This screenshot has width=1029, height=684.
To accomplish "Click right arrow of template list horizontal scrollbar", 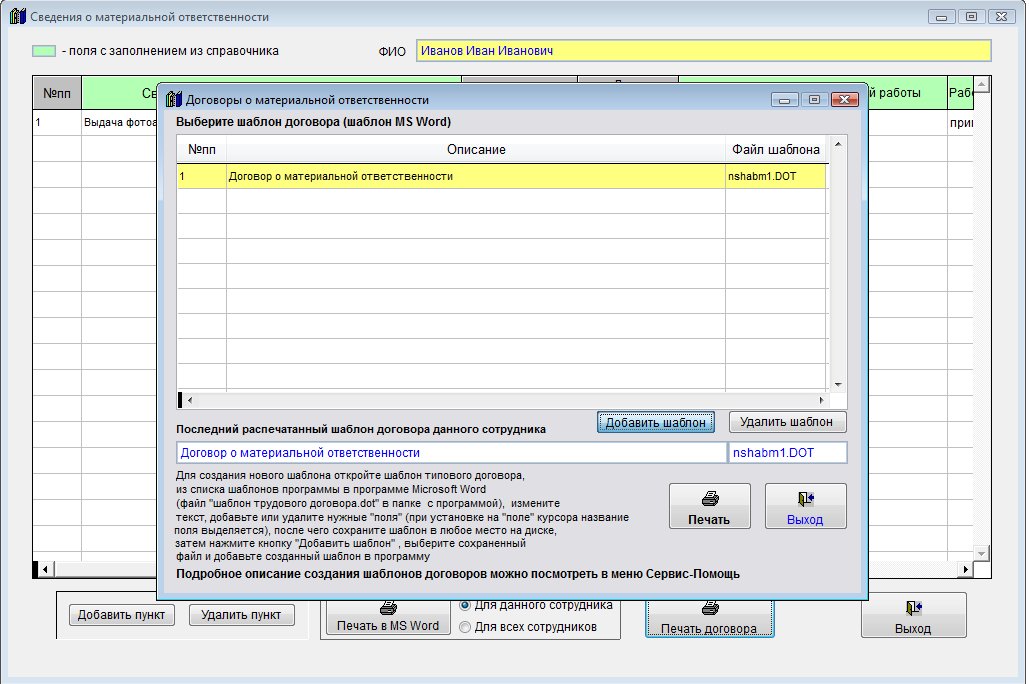I will point(822,400).
